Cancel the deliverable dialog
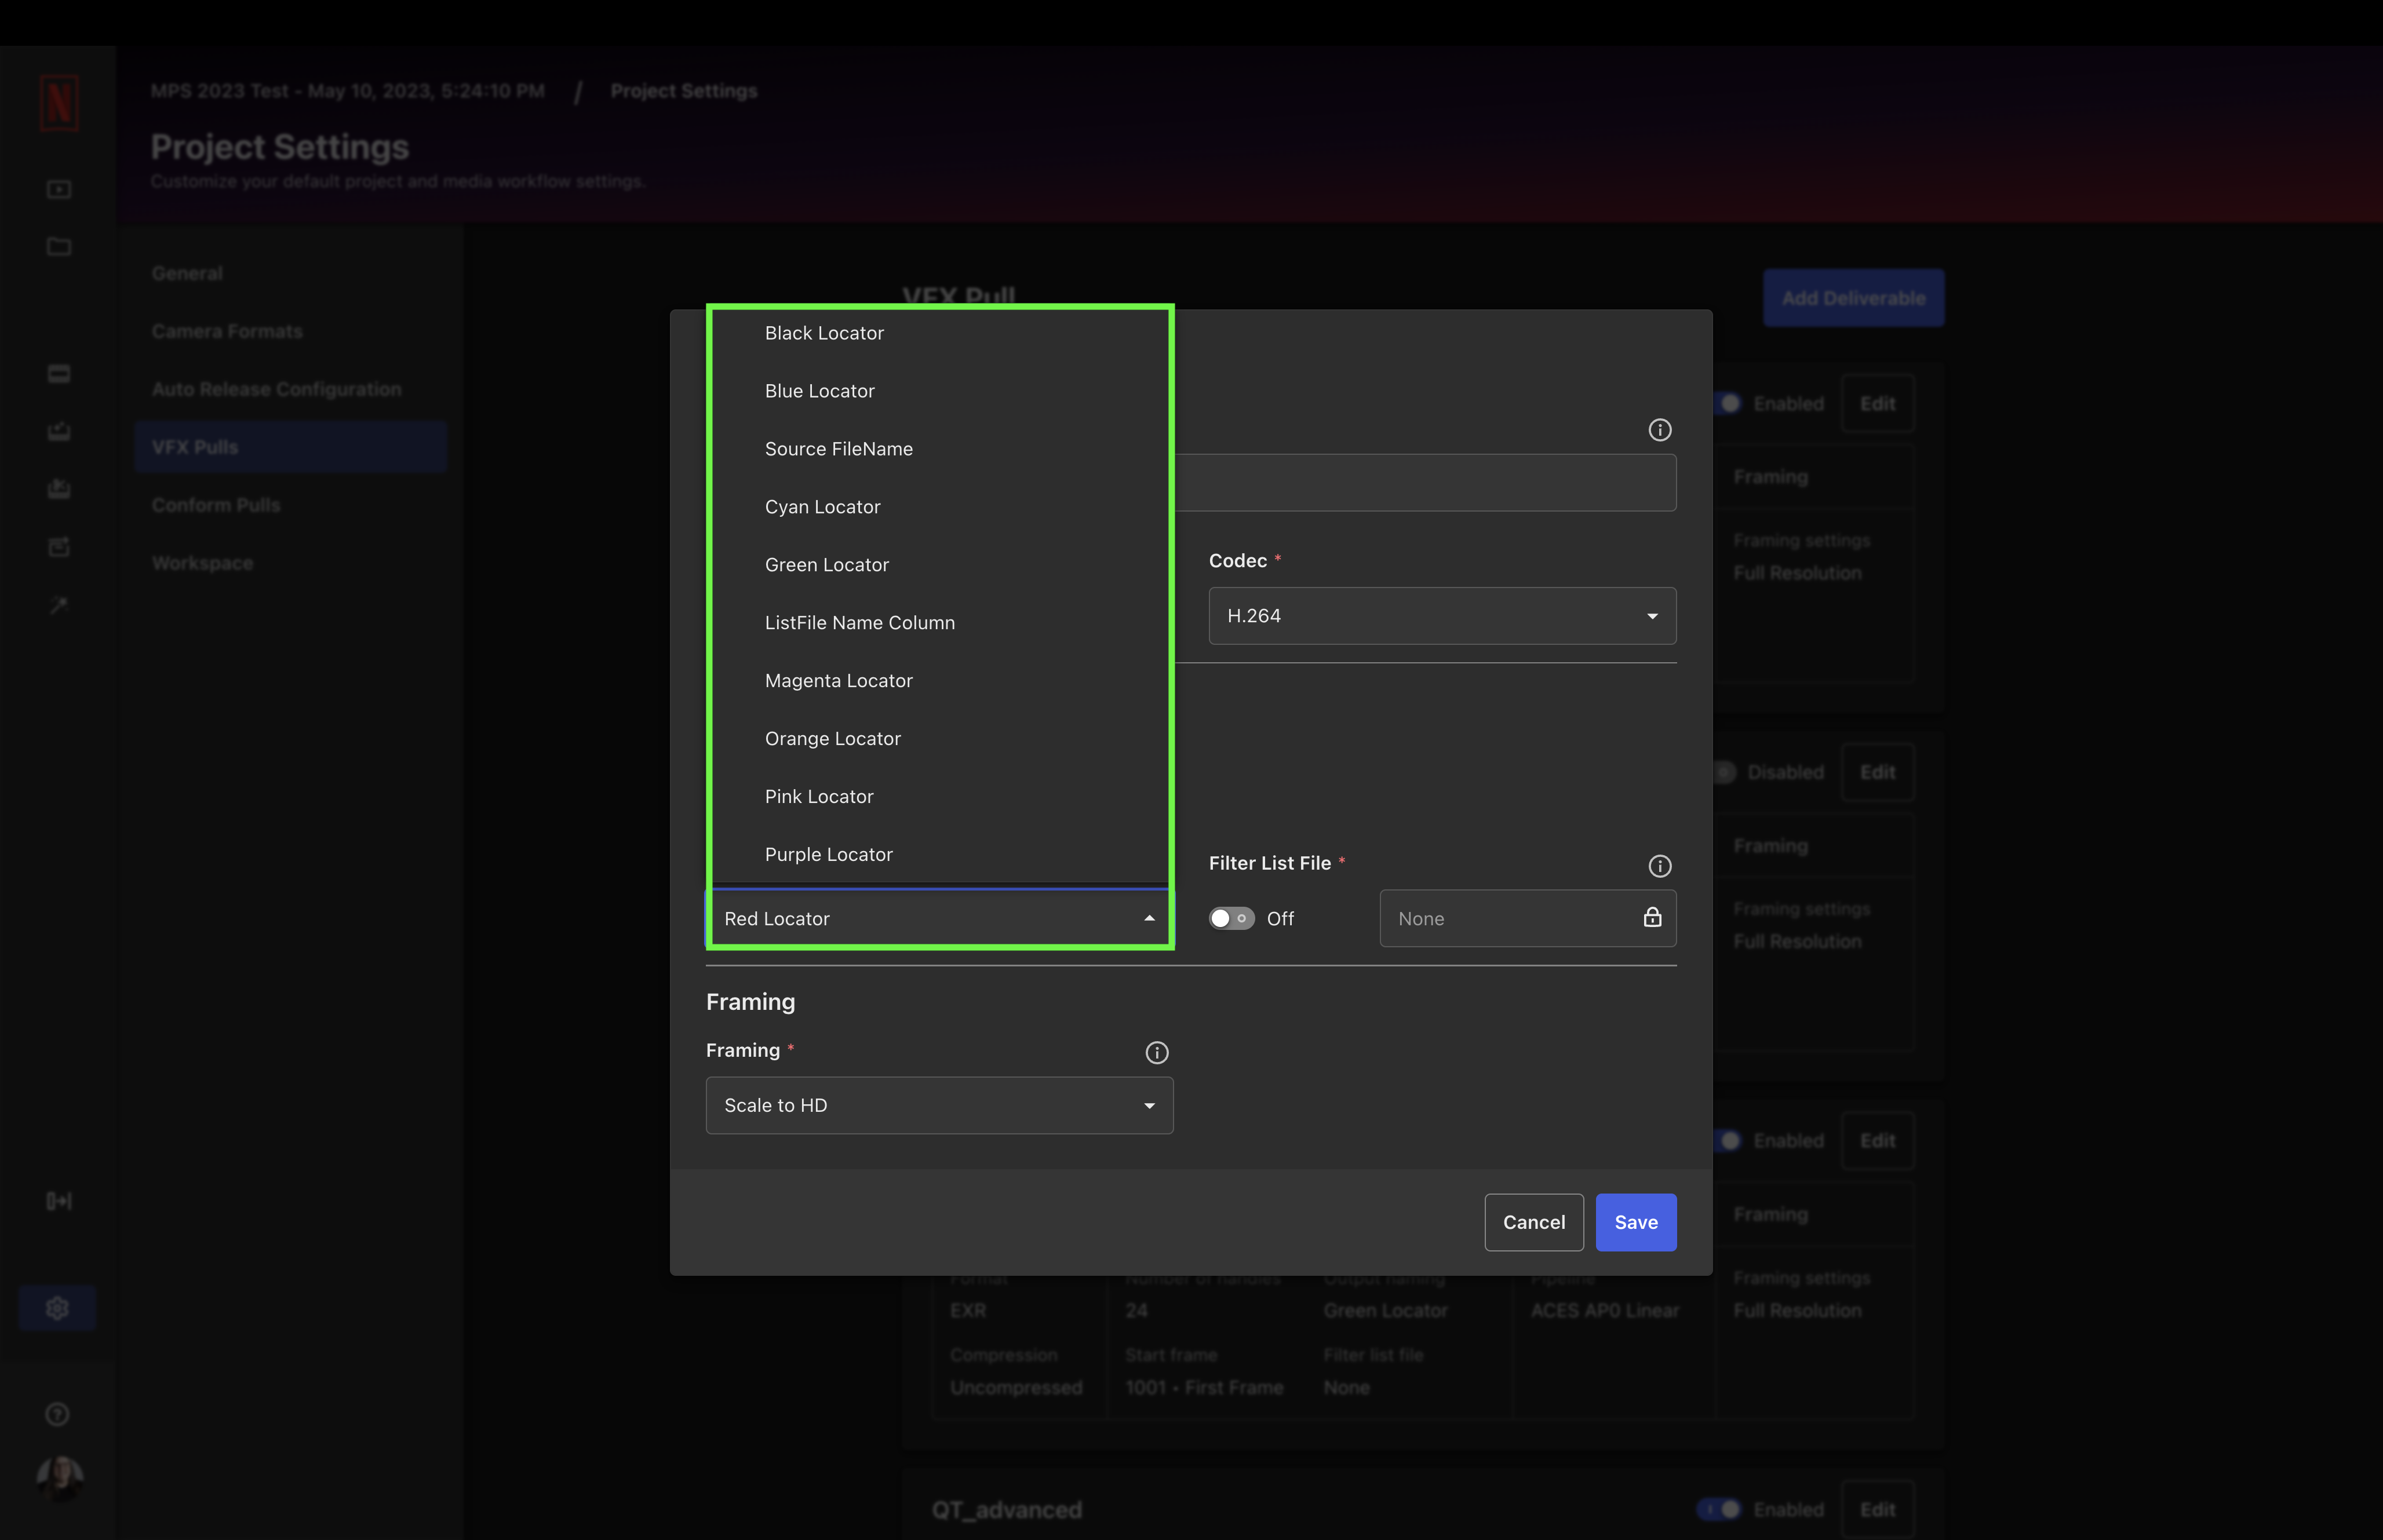This screenshot has height=1540, width=2383. 1534,1222
